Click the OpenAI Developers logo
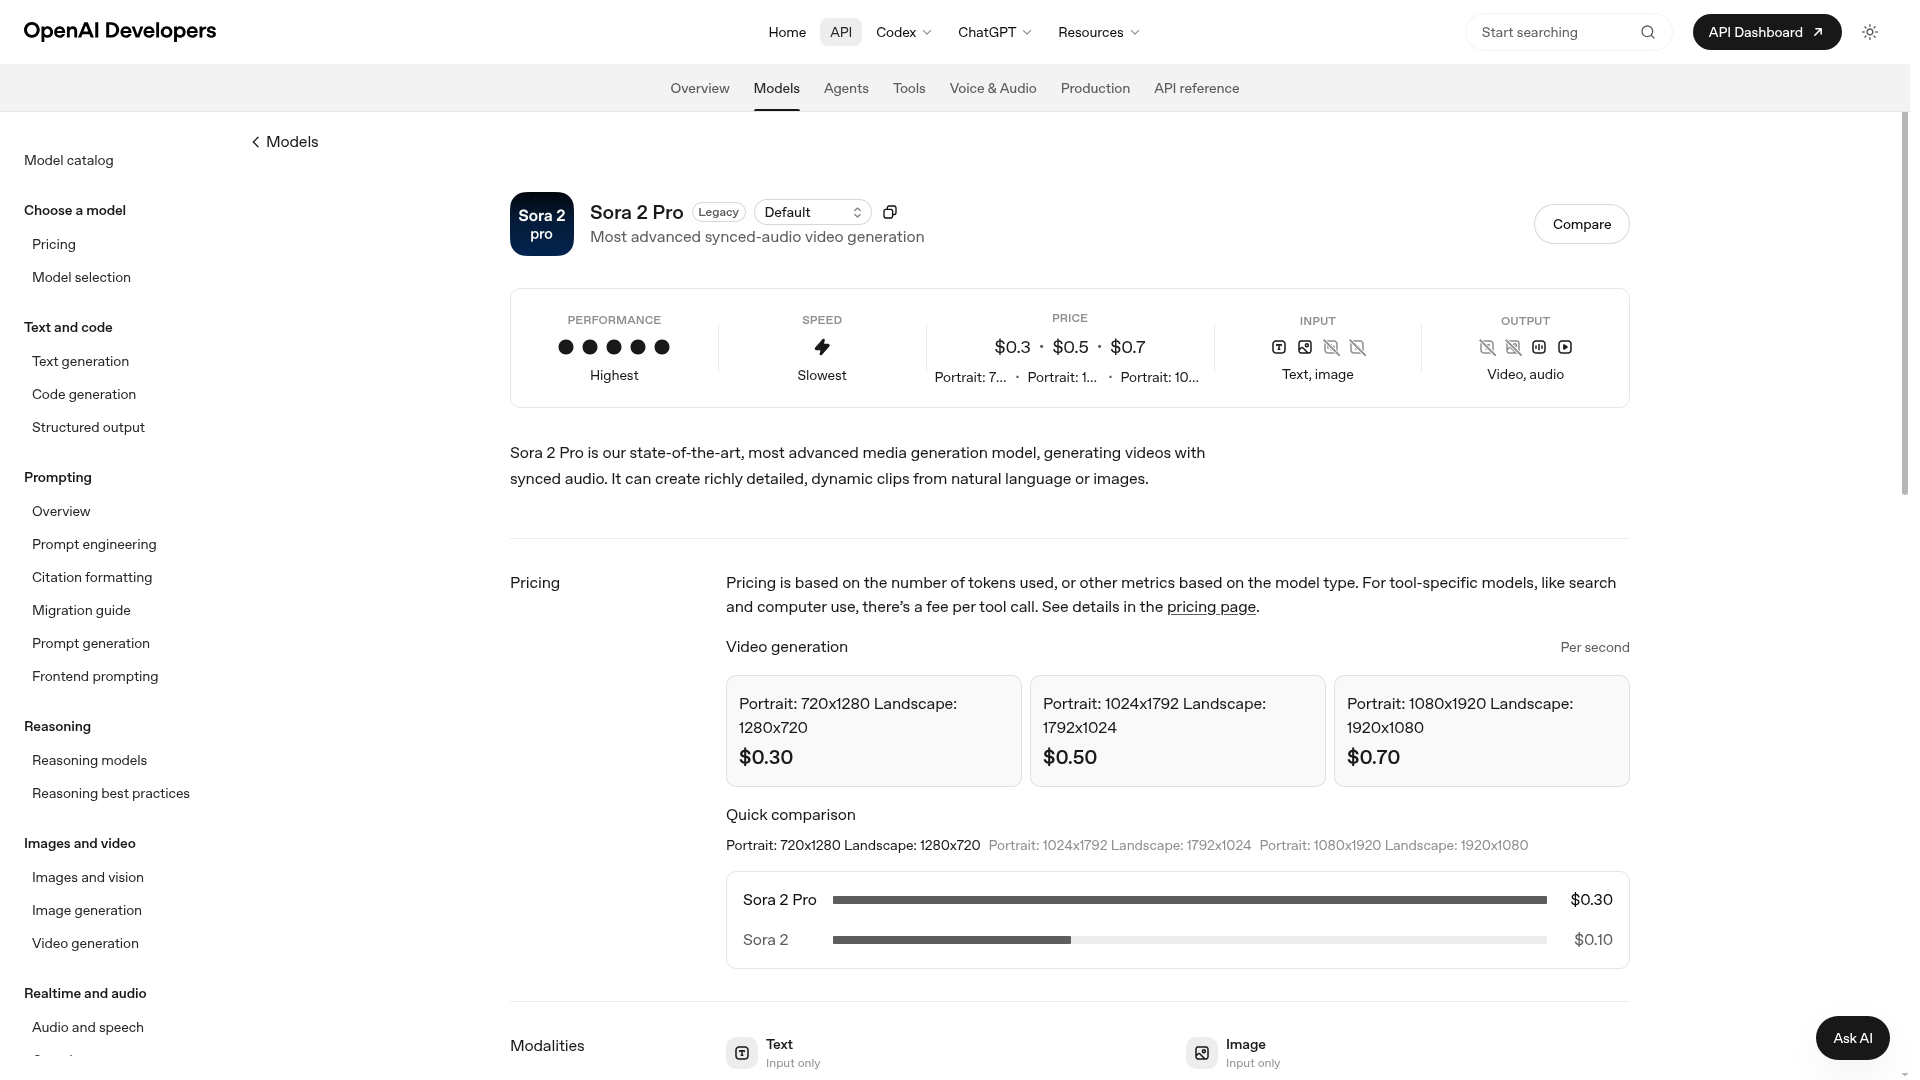The width and height of the screenshot is (1920, 1080). [x=120, y=31]
